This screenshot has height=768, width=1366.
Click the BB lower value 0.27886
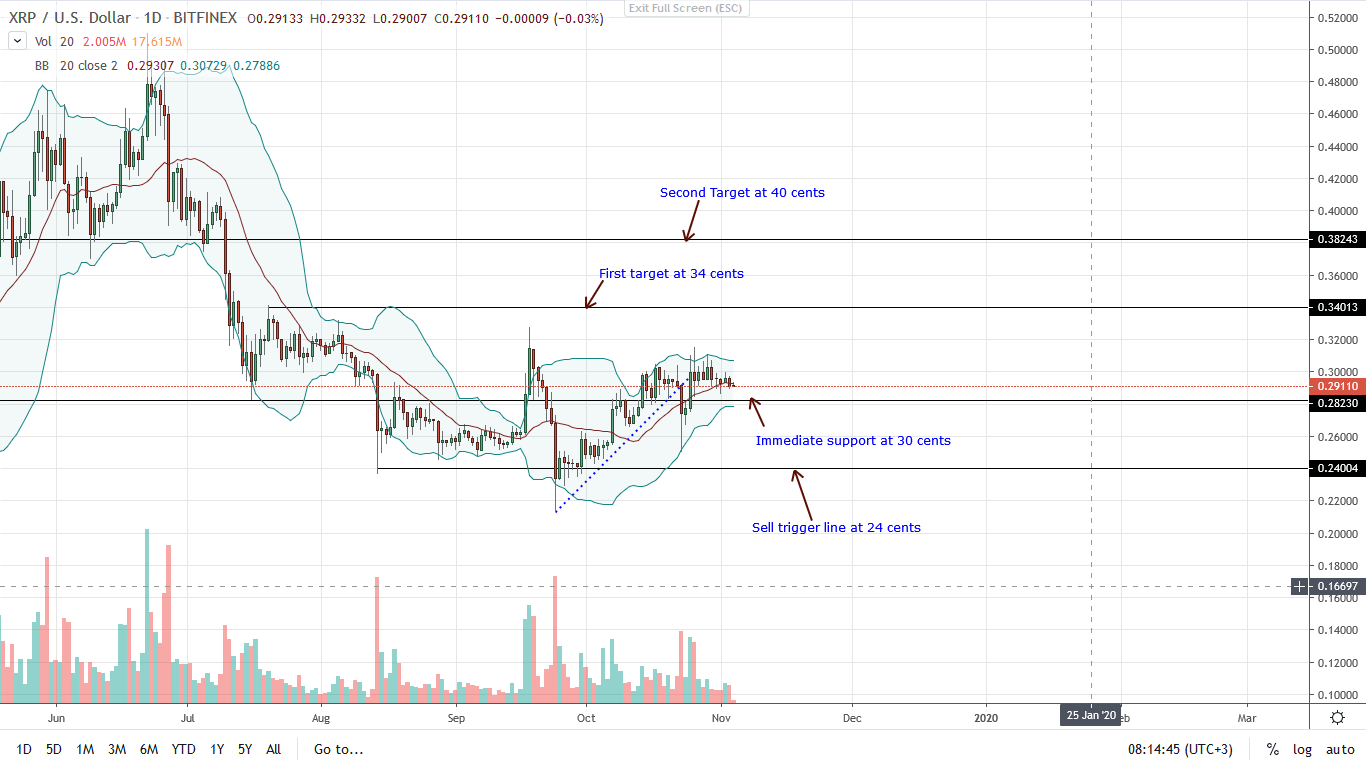(x=258, y=65)
